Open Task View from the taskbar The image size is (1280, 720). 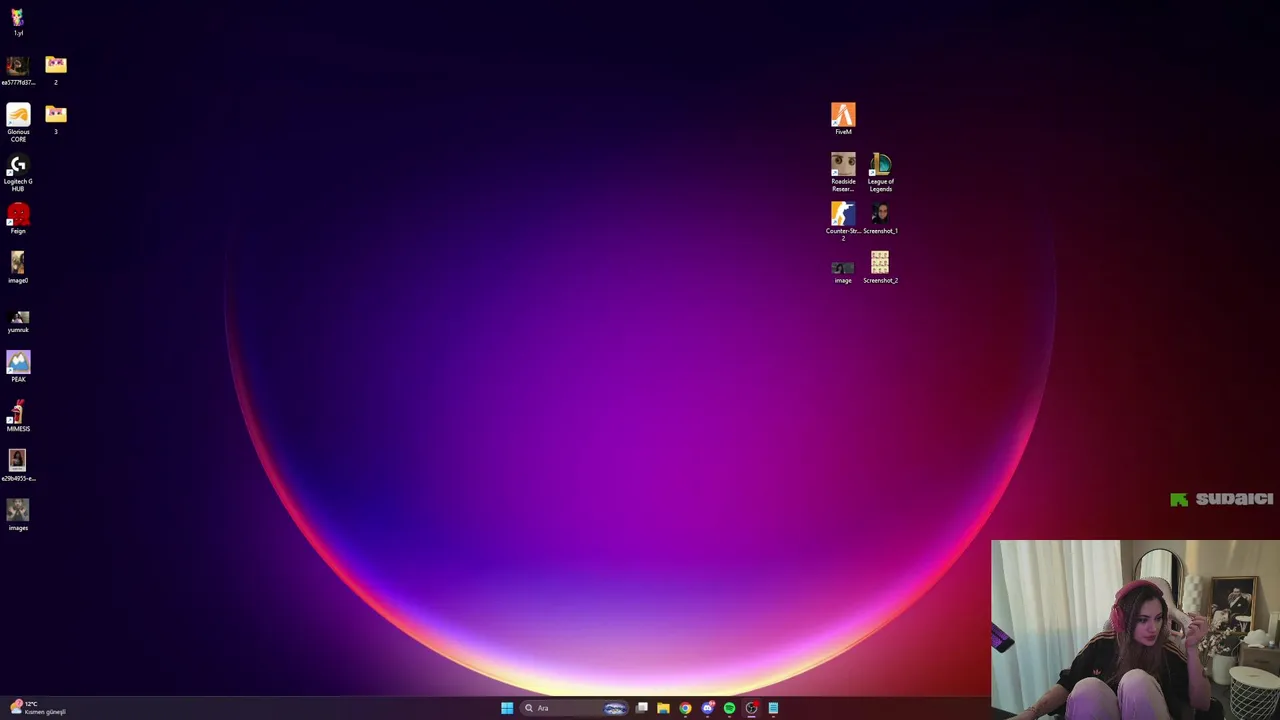click(641, 708)
